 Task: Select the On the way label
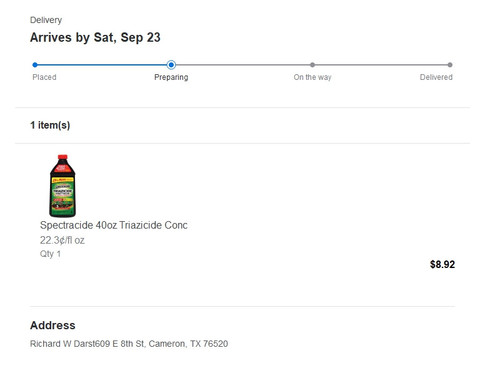[312, 77]
